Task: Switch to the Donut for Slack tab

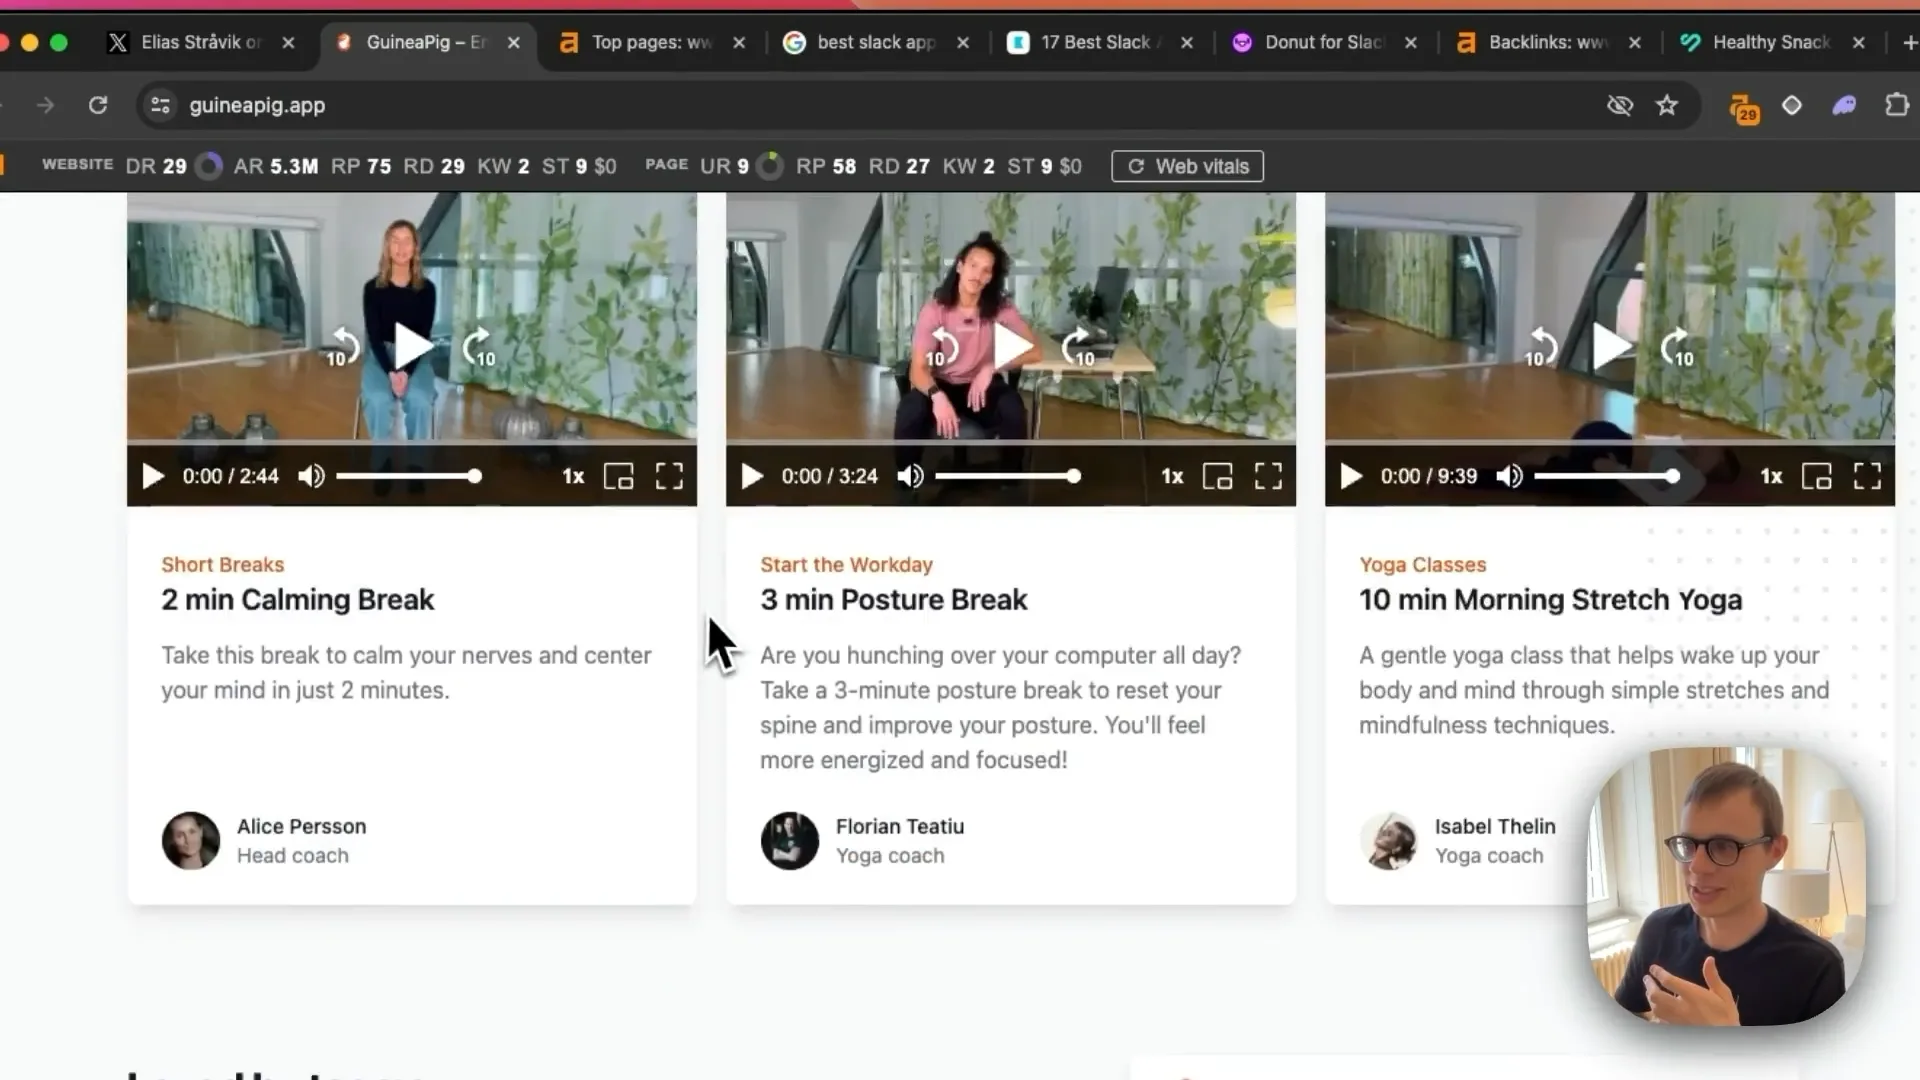Action: [1324, 42]
